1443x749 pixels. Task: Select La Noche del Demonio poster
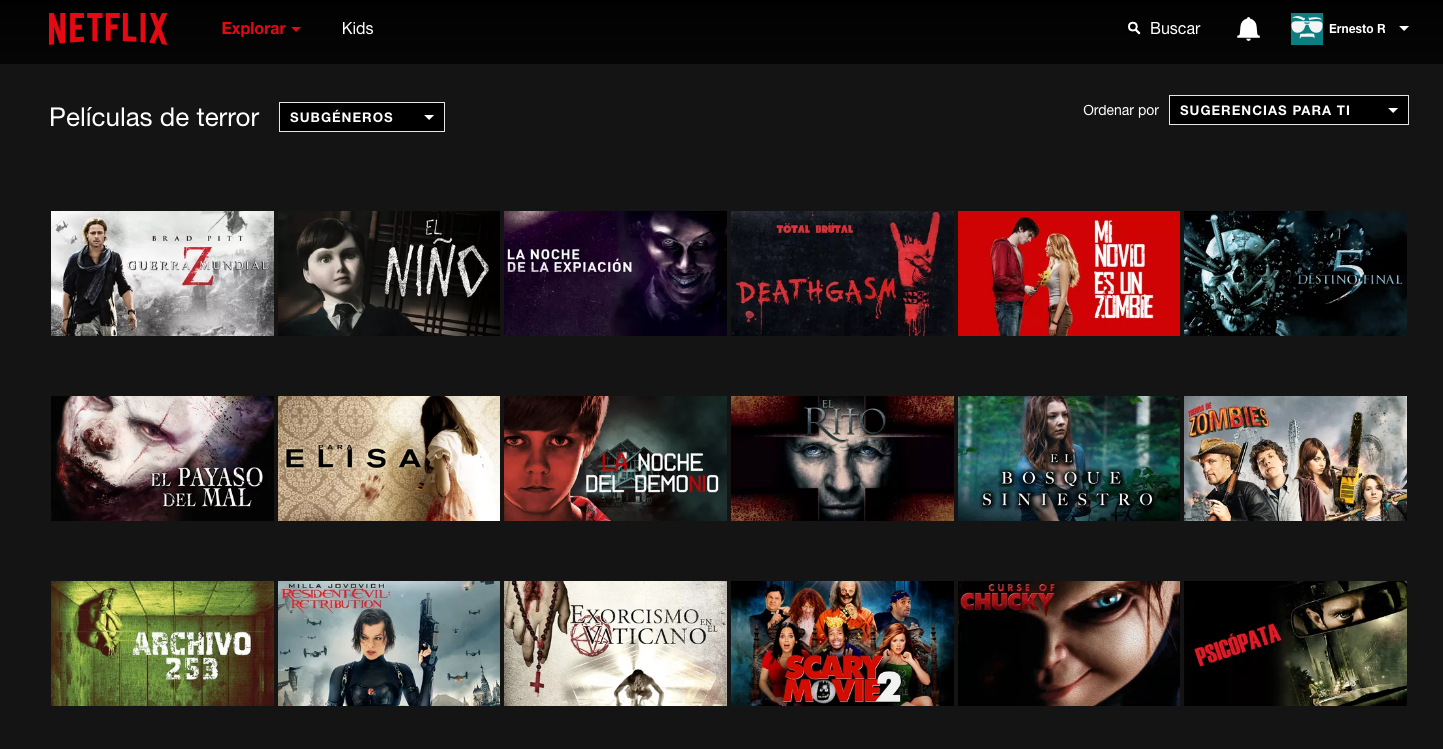615,458
